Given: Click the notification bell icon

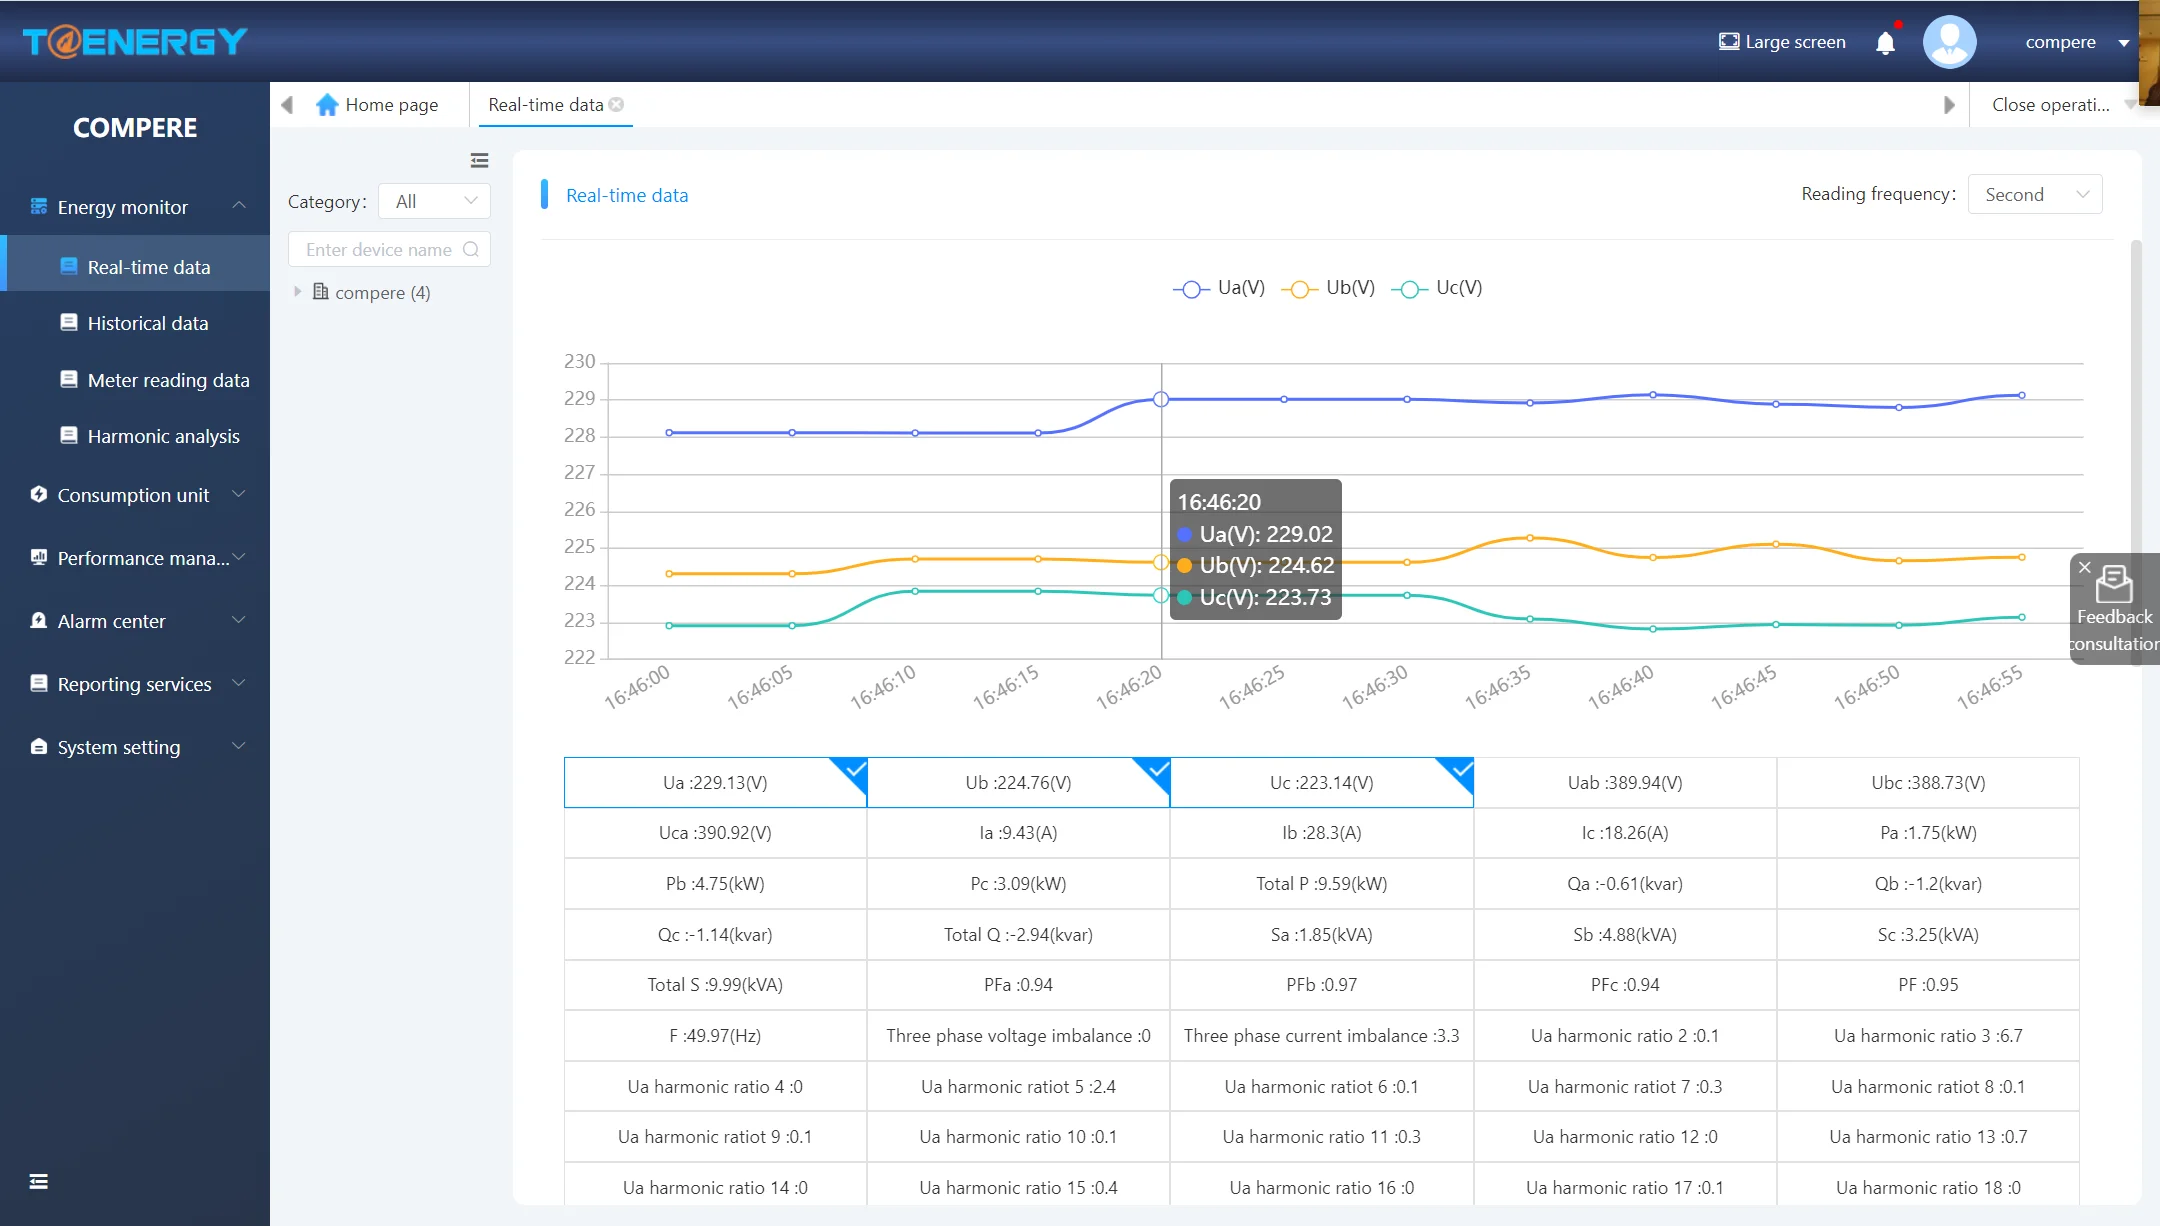Looking at the screenshot, I should (1886, 42).
